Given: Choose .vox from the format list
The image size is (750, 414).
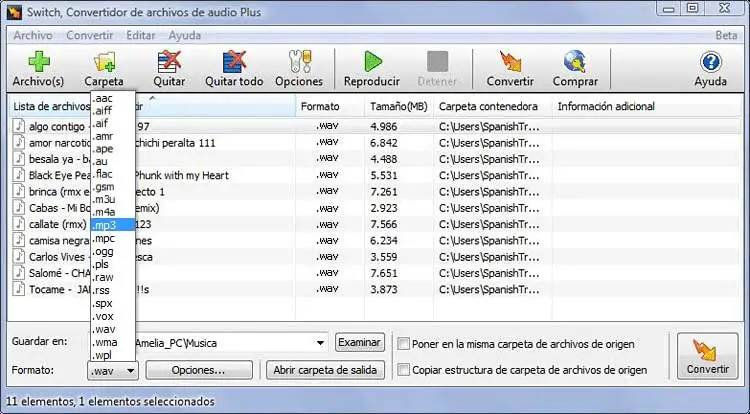Looking at the screenshot, I should [113, 316].
